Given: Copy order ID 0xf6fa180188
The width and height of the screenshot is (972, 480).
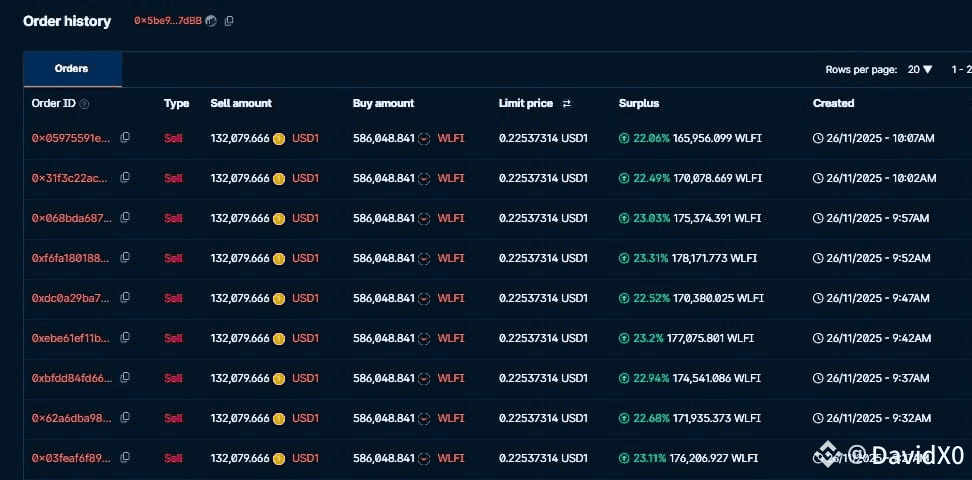Looking at the screenshot, I should click(125, 257).
